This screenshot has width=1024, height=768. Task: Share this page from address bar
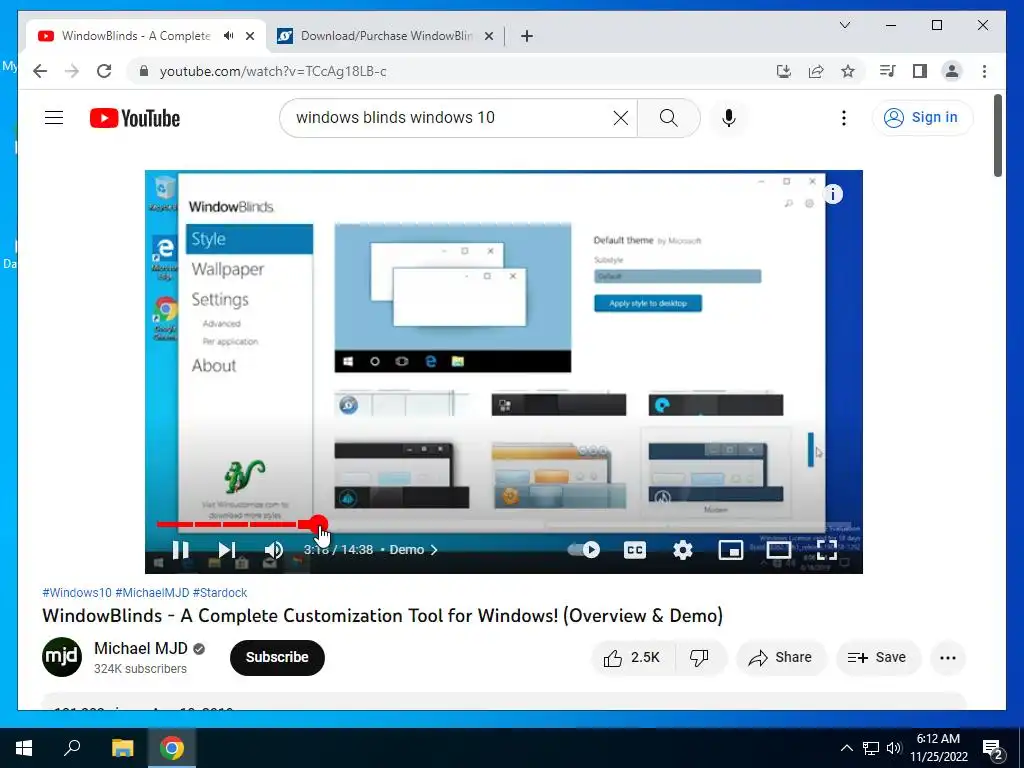(816, 71)
